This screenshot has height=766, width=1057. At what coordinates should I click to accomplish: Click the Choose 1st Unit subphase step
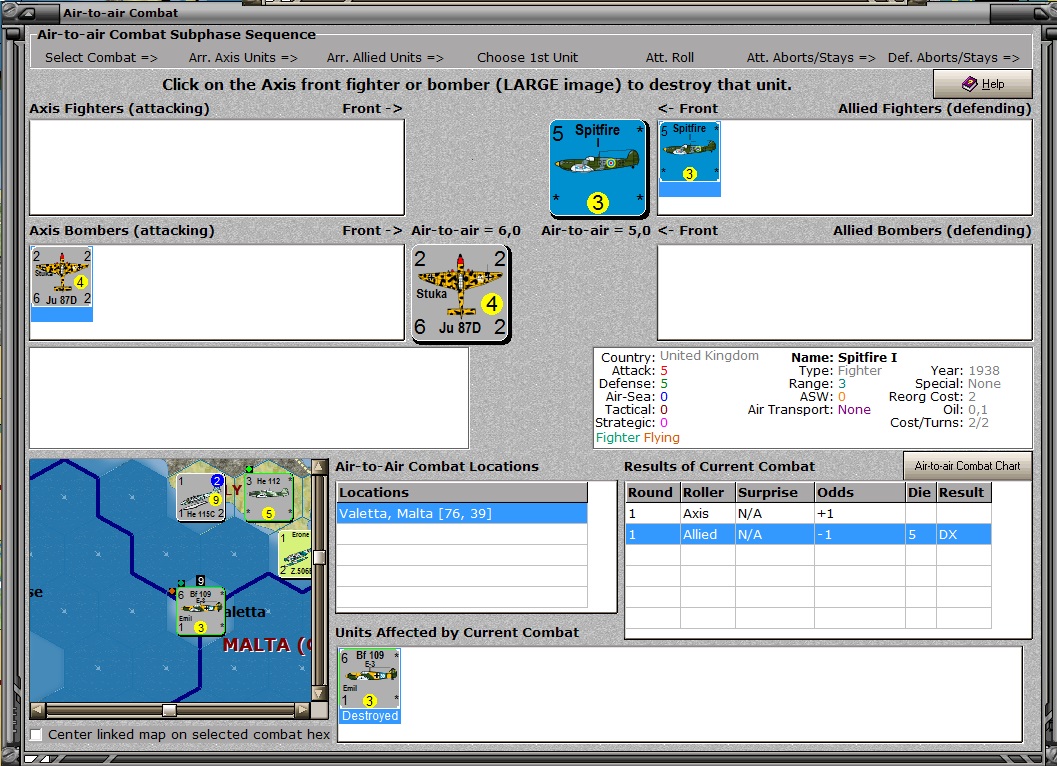[527, 58]
